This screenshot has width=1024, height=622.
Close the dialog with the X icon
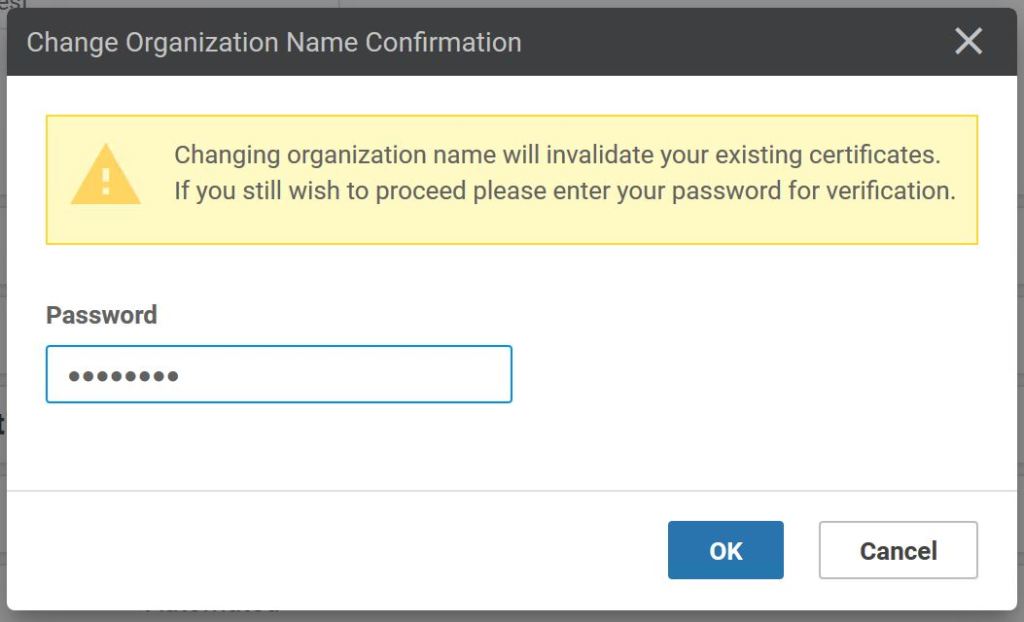968,42
